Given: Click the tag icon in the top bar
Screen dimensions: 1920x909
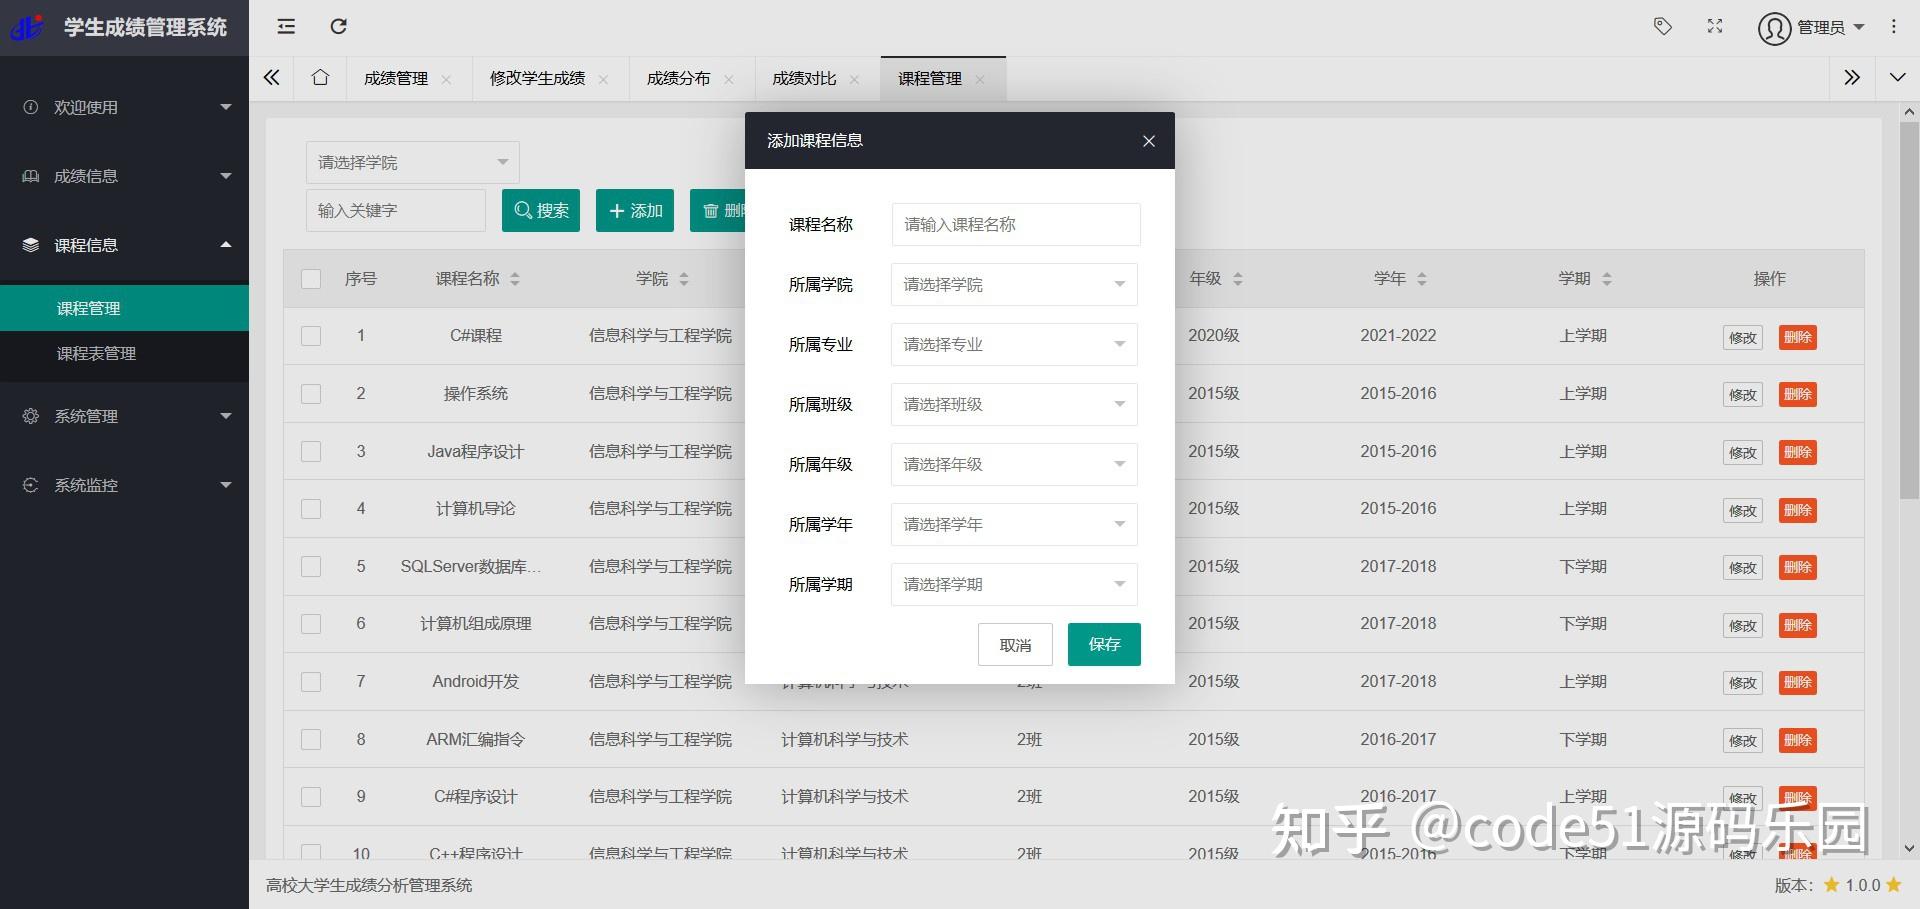Looking at the screenshot, I should click(x=1663, y=27).
